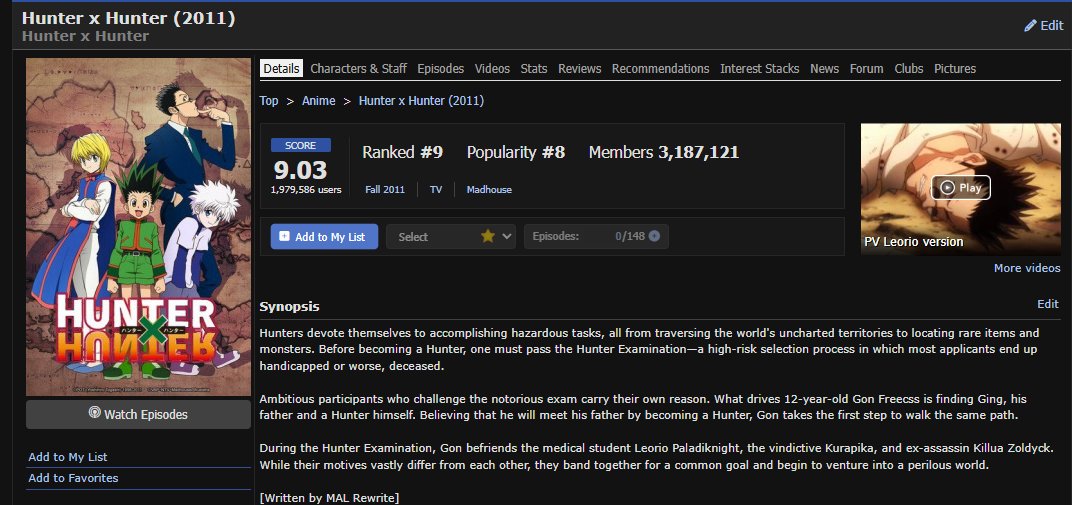Click the 1,979,586 users text
The width and height of the screenshot is (1072, 505).
pyautogui.click(x=306, y=190)
